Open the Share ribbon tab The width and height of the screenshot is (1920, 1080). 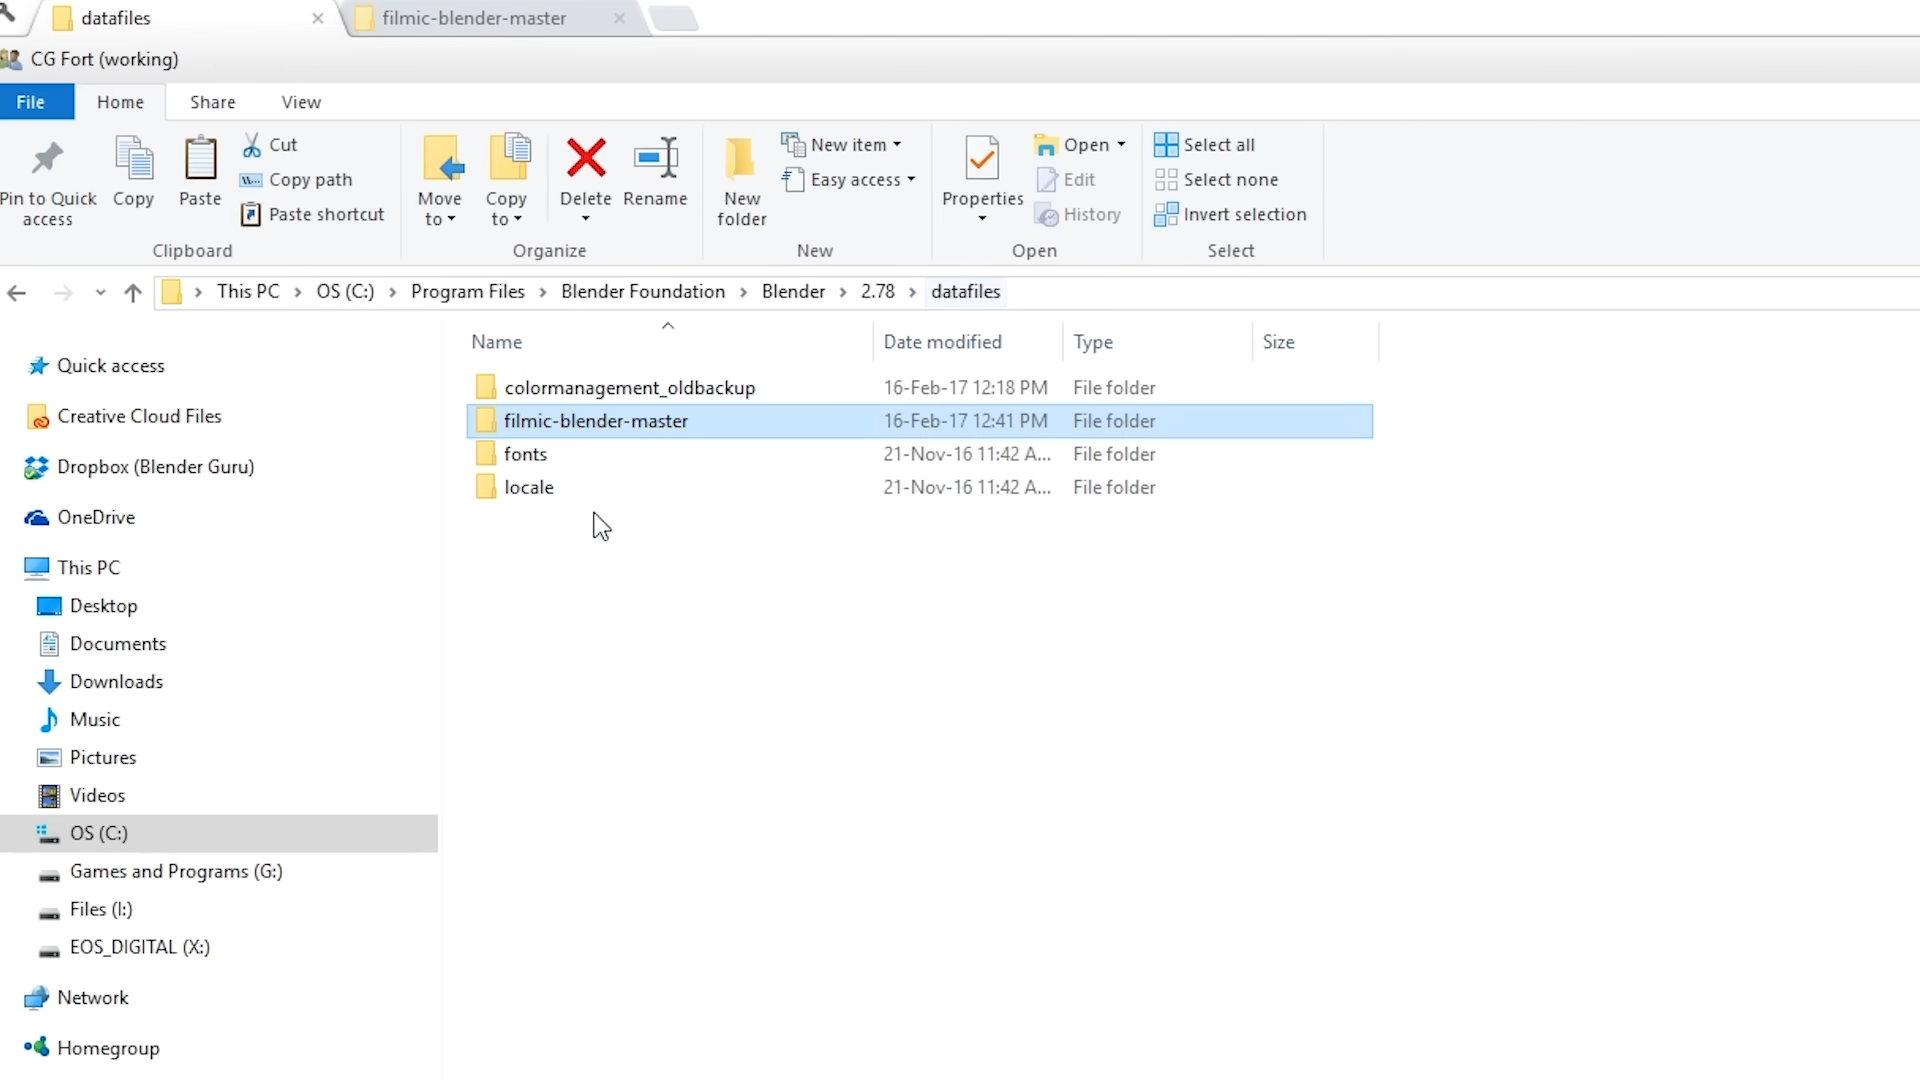[x=213, y=102]
